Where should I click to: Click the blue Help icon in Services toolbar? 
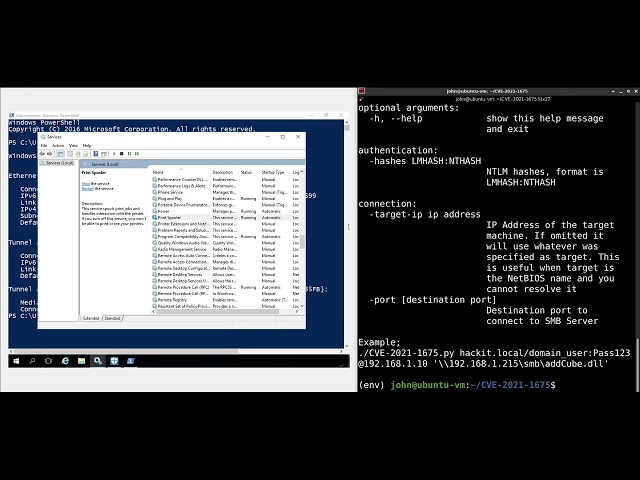pos(96,154)
